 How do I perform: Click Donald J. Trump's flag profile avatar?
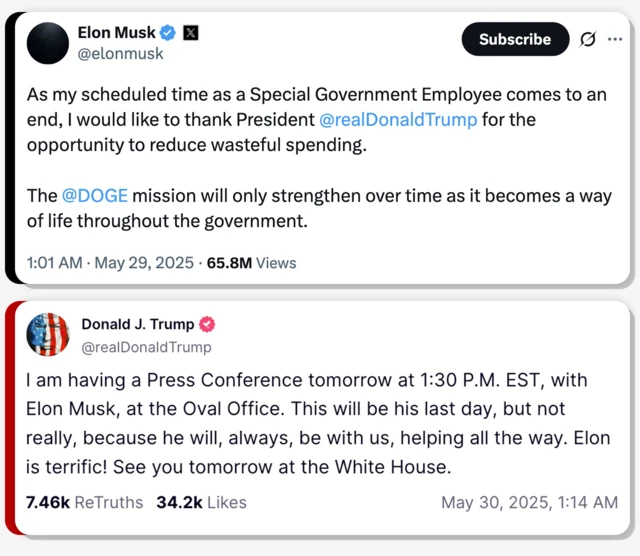point(47,334)
